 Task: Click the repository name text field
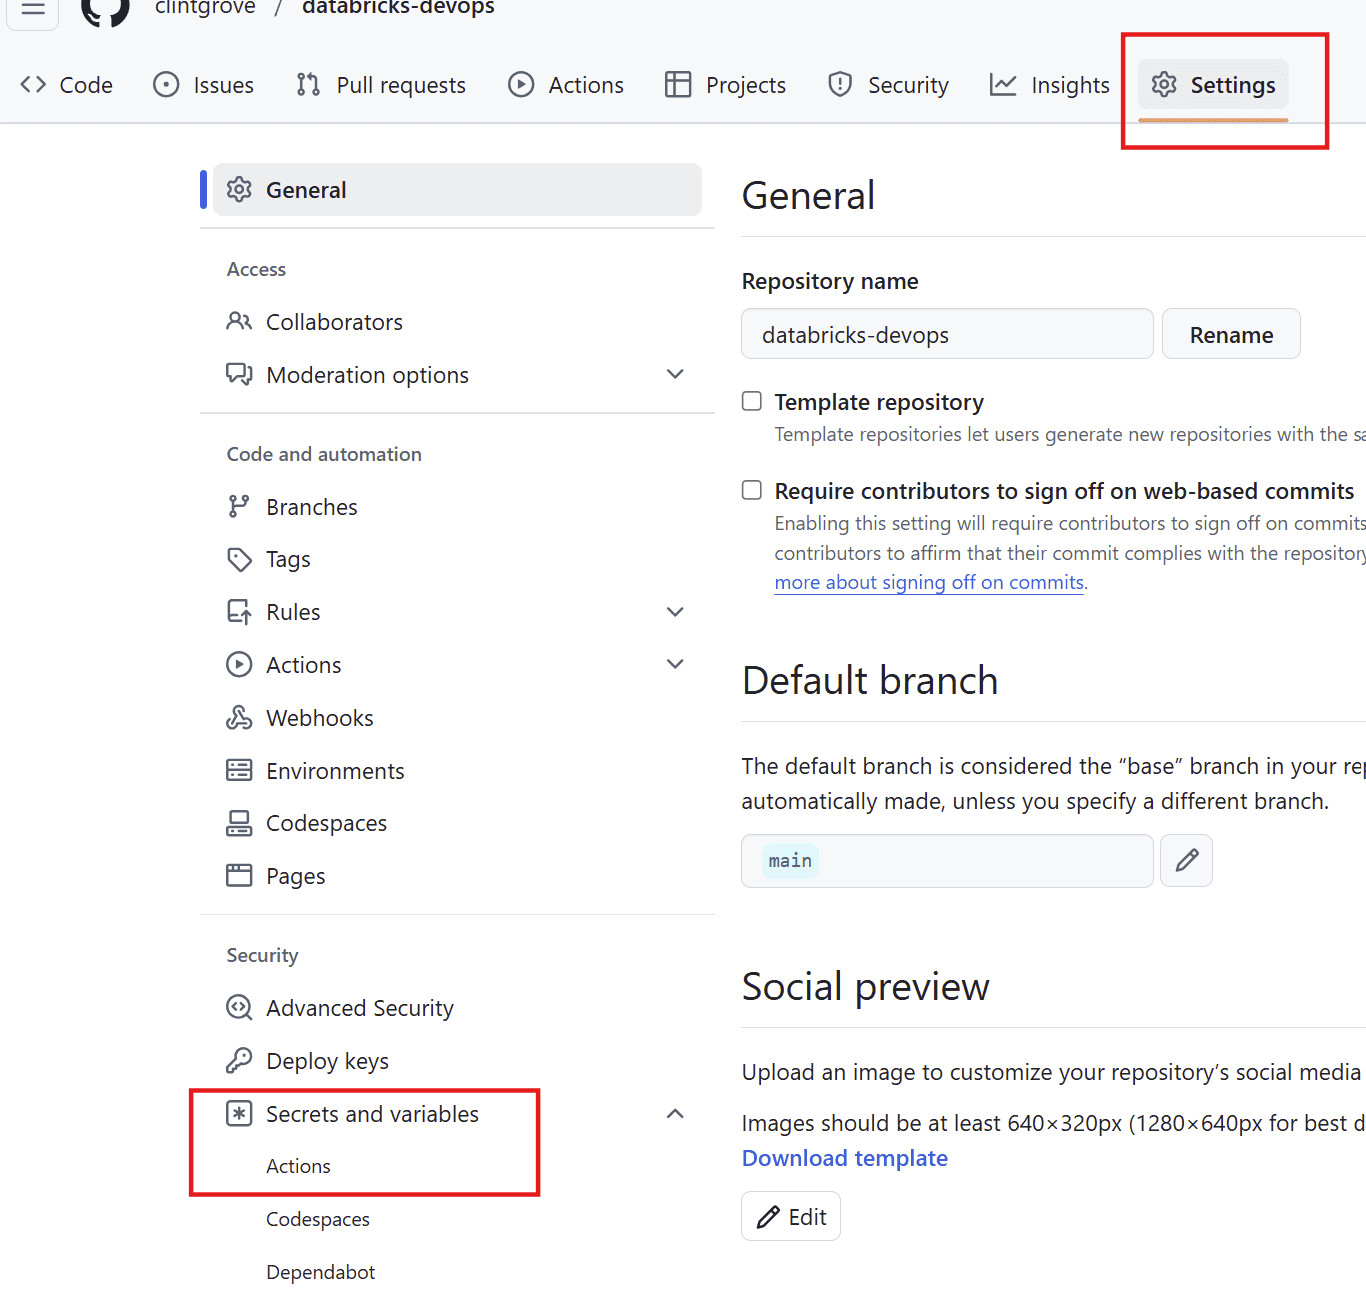[x=946, y=334]
